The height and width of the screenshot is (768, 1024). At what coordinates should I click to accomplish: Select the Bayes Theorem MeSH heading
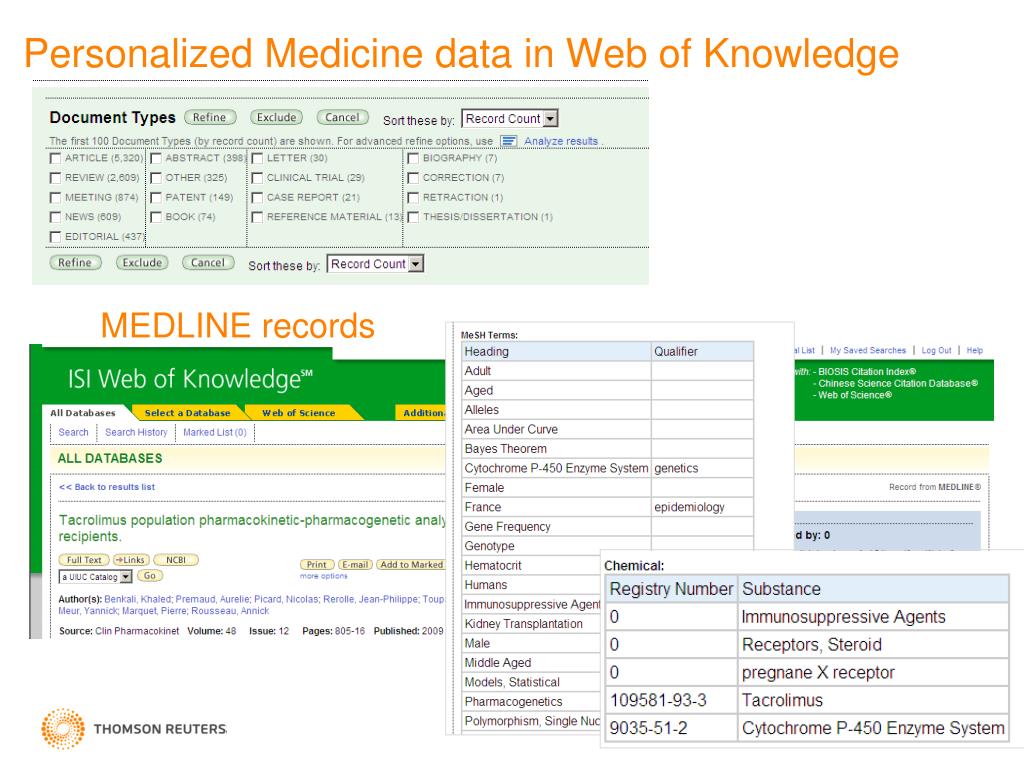556,449
